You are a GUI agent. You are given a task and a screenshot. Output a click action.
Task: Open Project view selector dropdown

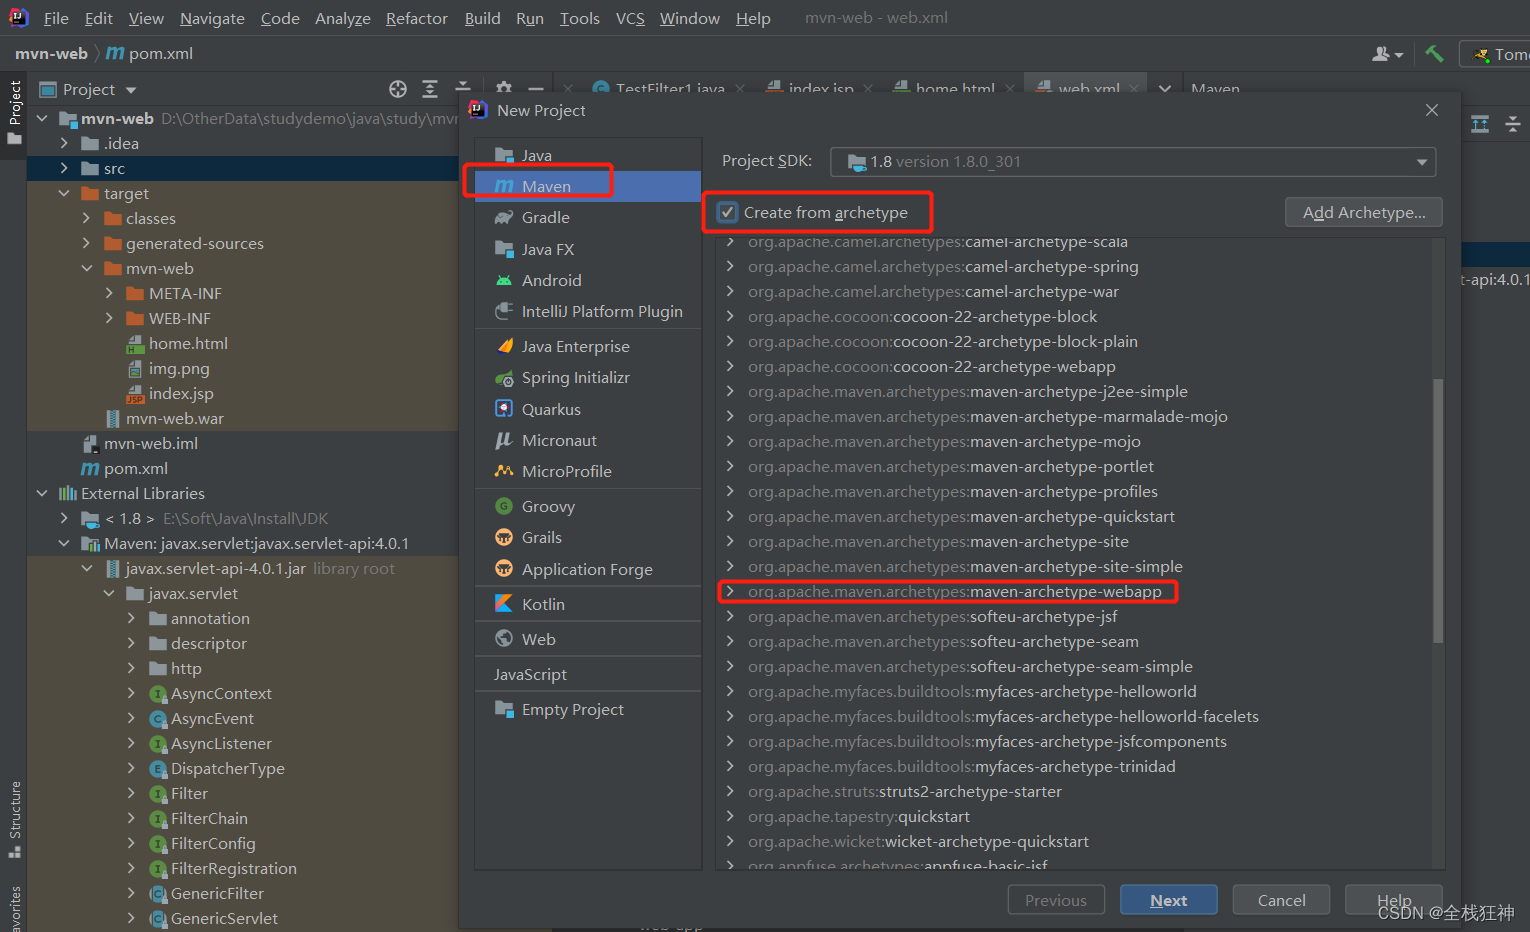(88, 89)
